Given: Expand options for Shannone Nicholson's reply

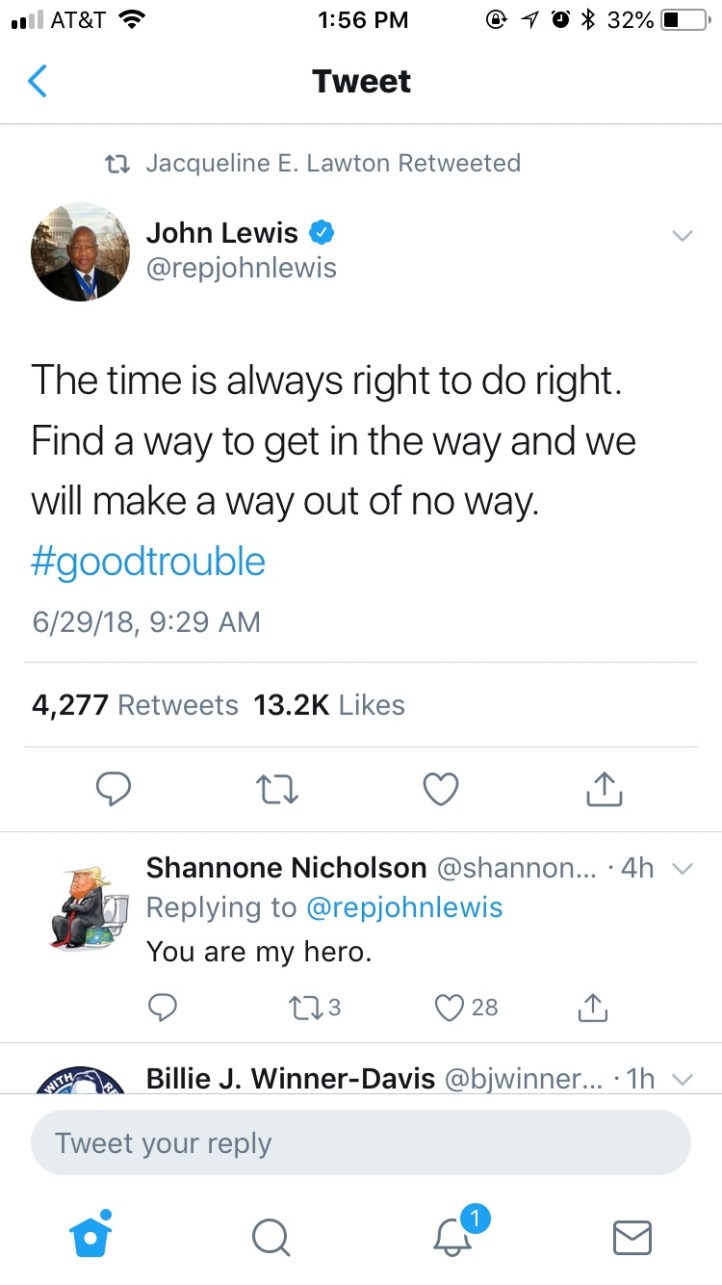Looking at the screenshot, I should pyautogui.click(x=682, y=869).
